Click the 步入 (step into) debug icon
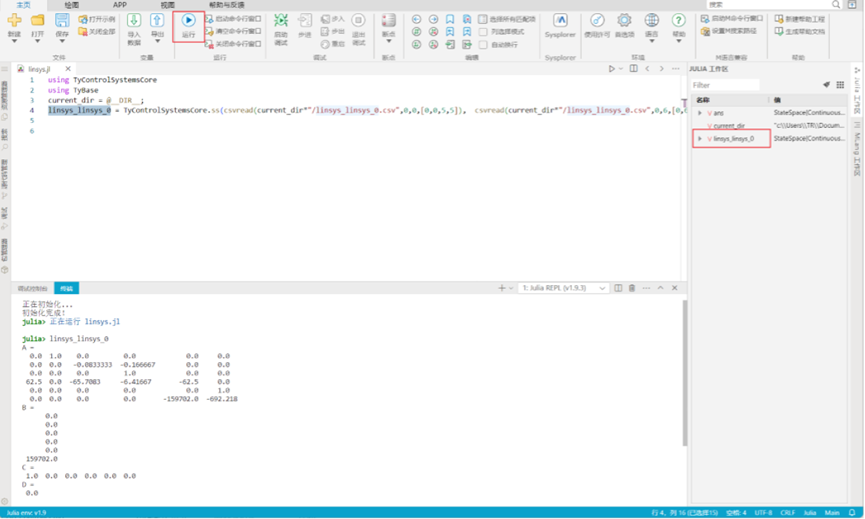The image size is (865, 519). 325,19
